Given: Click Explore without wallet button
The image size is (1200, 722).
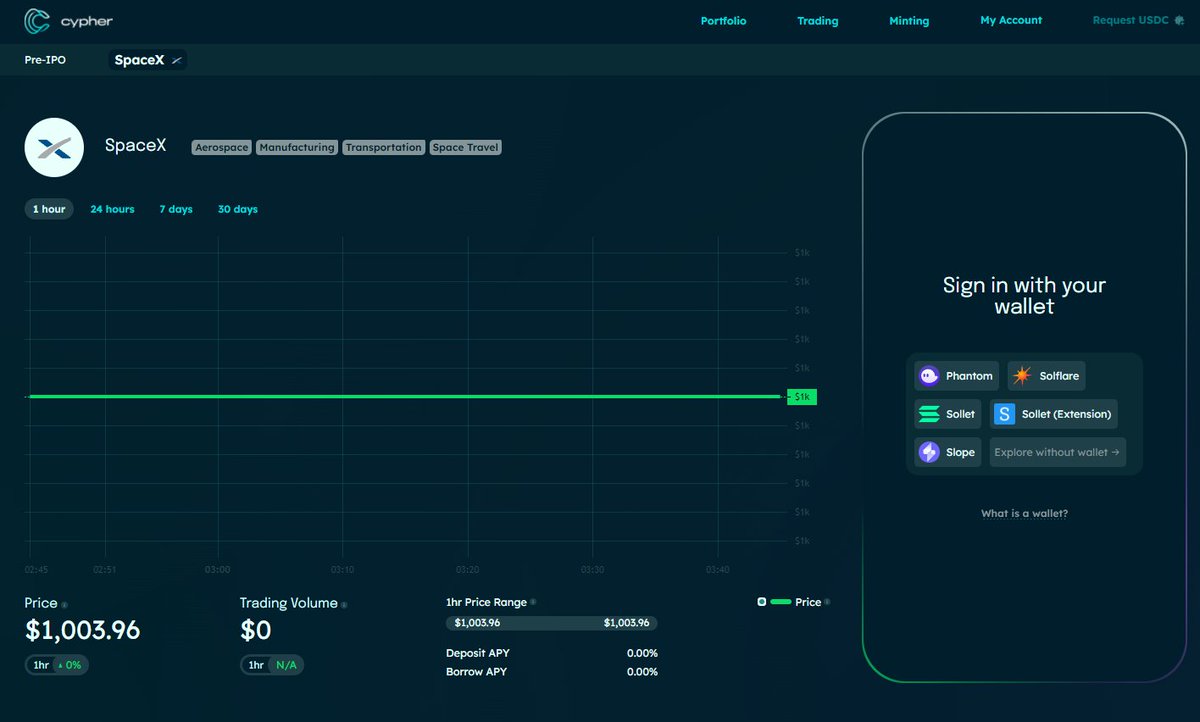Looking at the screenshot, I should click(1058, 452).
